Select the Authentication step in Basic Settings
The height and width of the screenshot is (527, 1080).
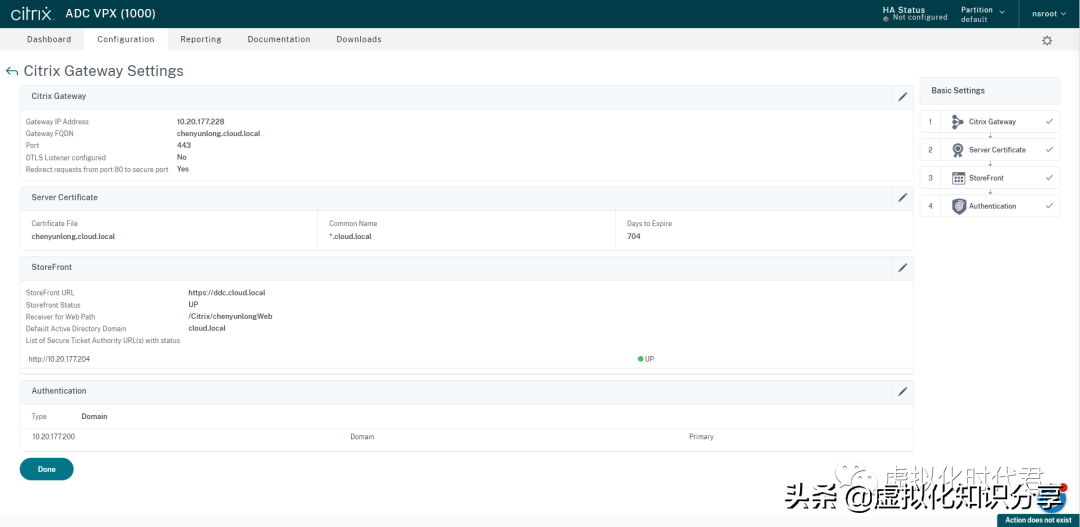tap(990, 206)
